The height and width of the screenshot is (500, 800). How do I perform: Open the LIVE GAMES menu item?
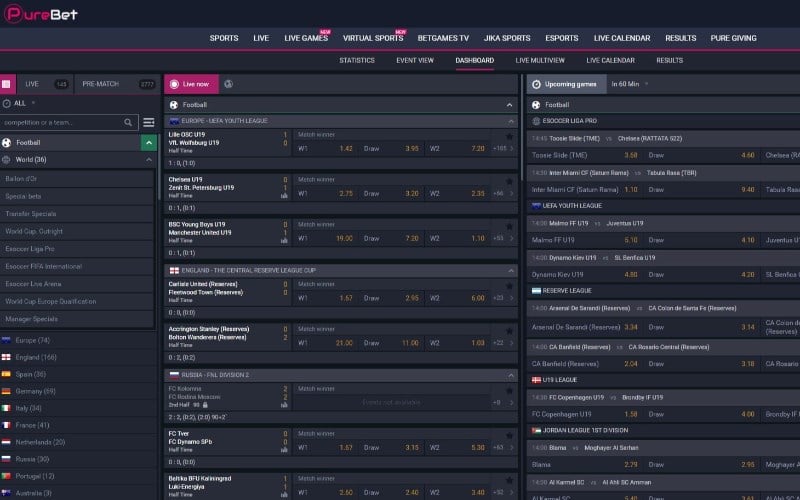point(306,38)
